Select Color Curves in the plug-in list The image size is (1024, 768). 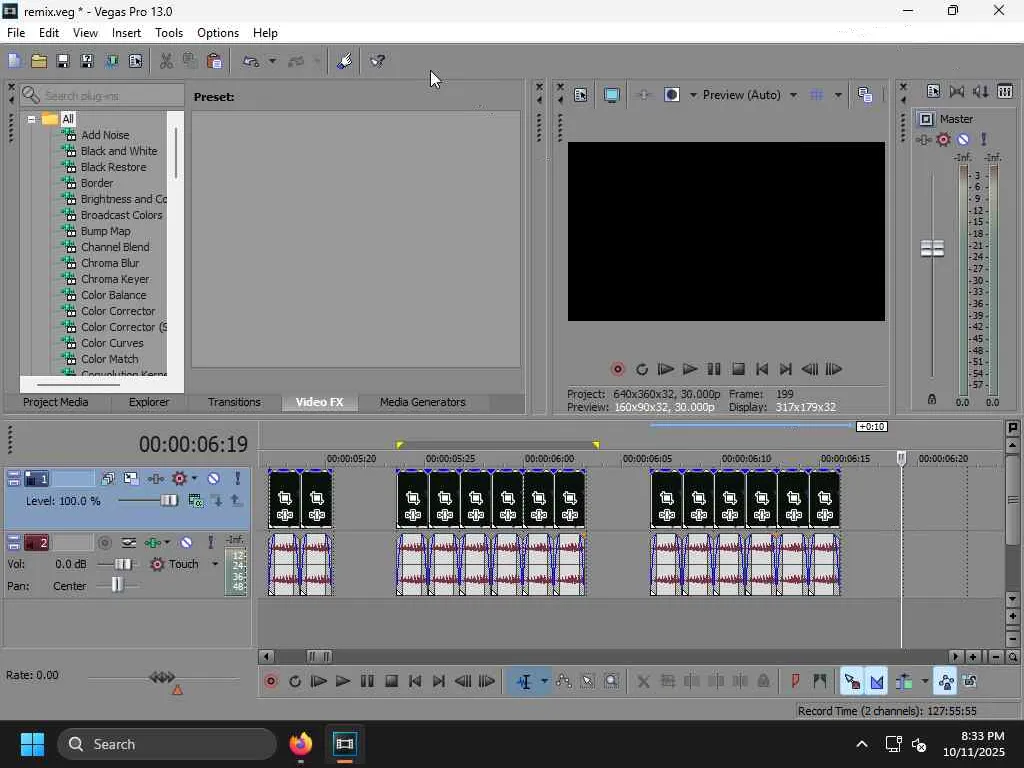click(112, 343)
